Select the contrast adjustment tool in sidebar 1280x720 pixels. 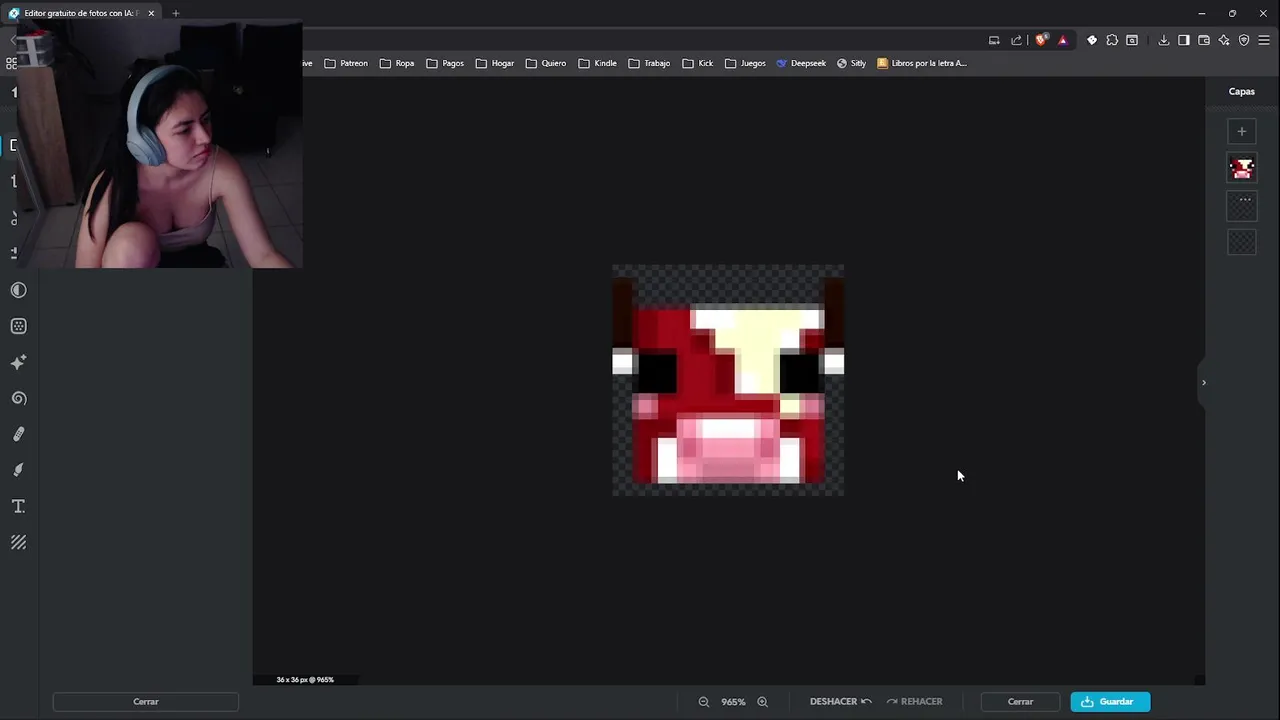click(x=18, y=290)
